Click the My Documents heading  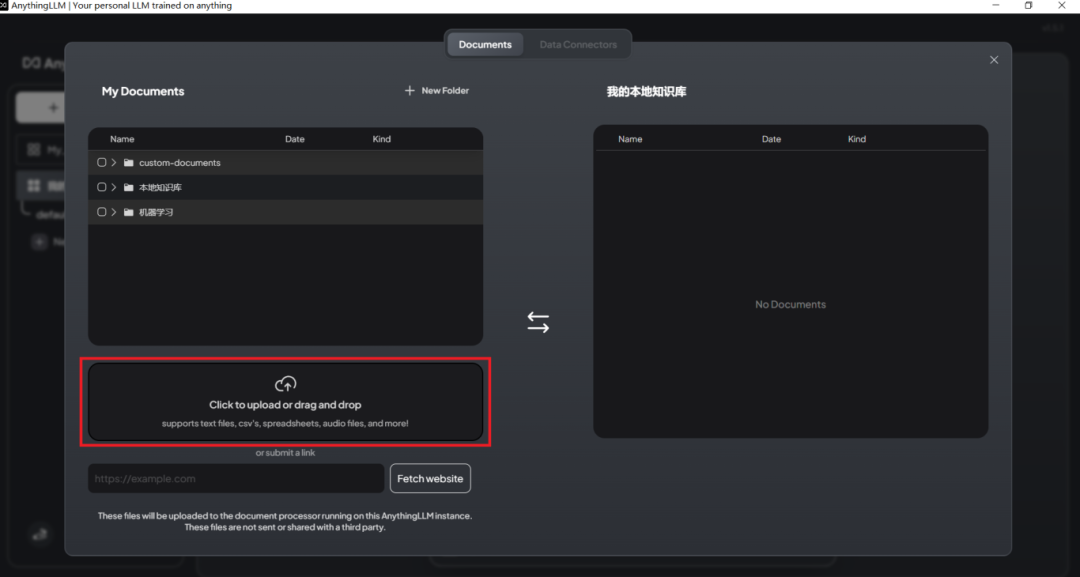143,91
